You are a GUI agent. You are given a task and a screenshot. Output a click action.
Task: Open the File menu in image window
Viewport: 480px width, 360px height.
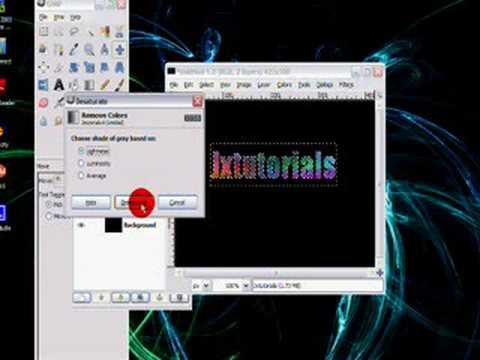(x=174, y=85)
